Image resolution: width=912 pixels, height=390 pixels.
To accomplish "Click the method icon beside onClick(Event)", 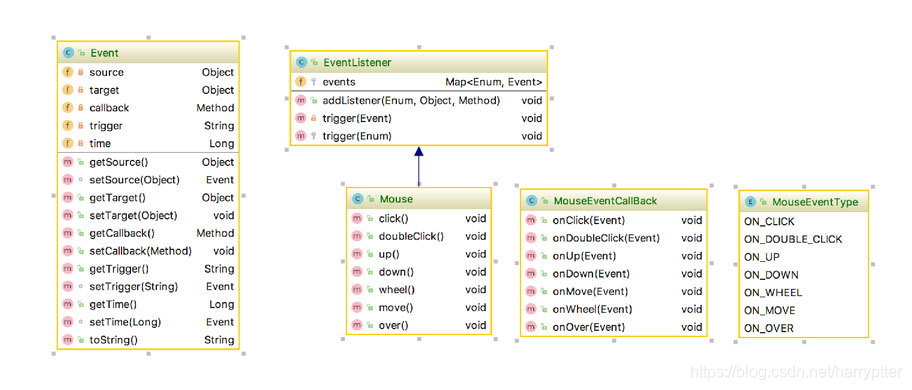I will tap(531, 220).
